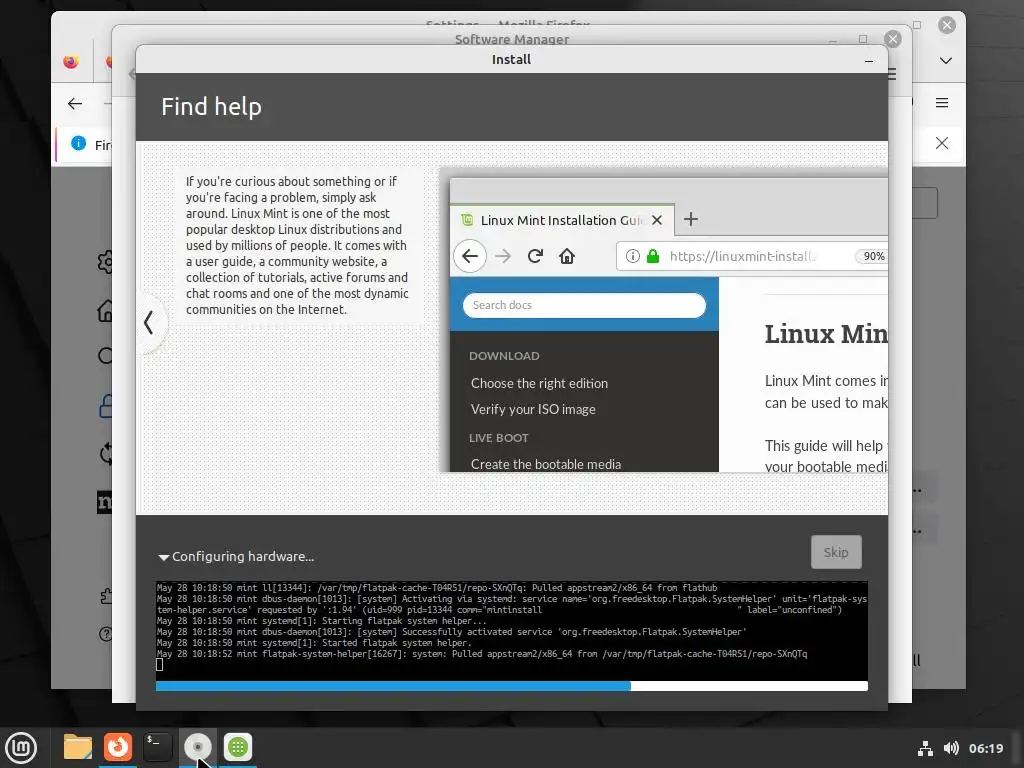
Task: Open the network tray icon
Action: click(x=925, y=748)
